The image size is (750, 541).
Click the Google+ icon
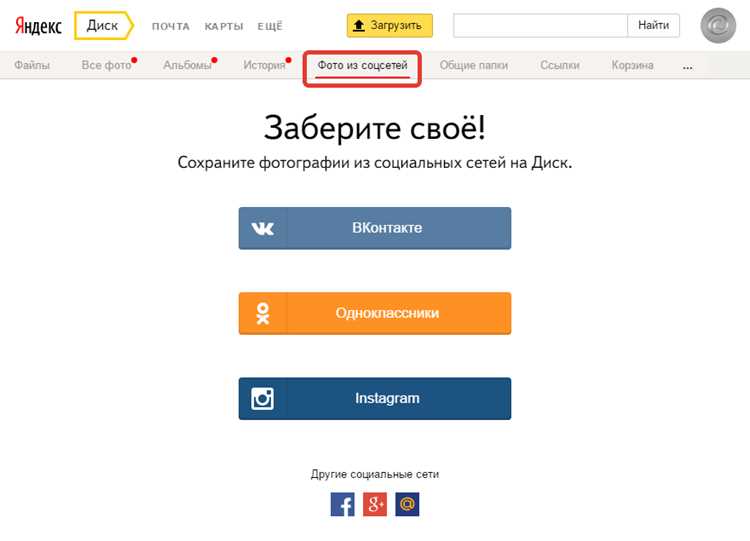click(x=375, y=505)
